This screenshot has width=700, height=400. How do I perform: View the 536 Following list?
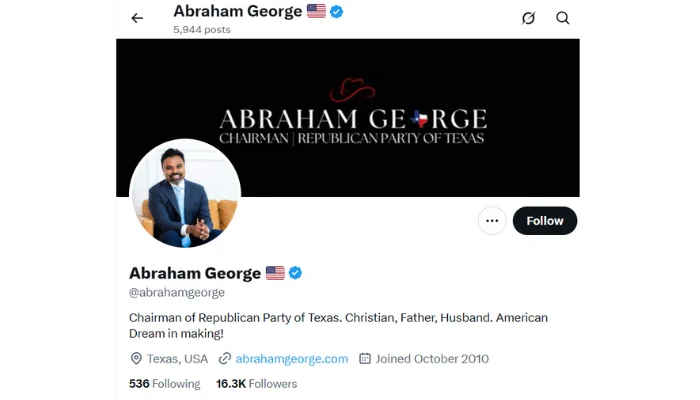coord(165,384)
